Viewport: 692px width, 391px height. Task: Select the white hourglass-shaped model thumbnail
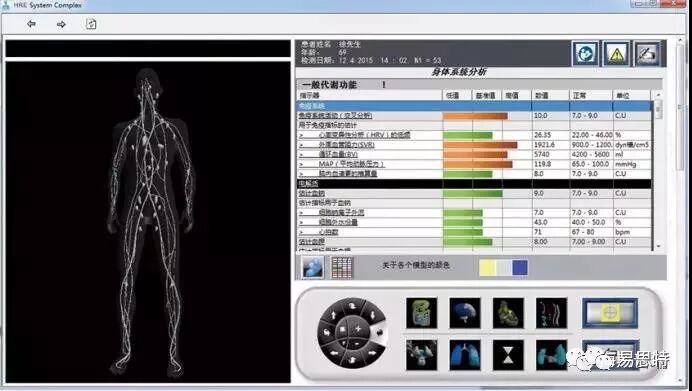pyautogui.click(x=508, y=355)
